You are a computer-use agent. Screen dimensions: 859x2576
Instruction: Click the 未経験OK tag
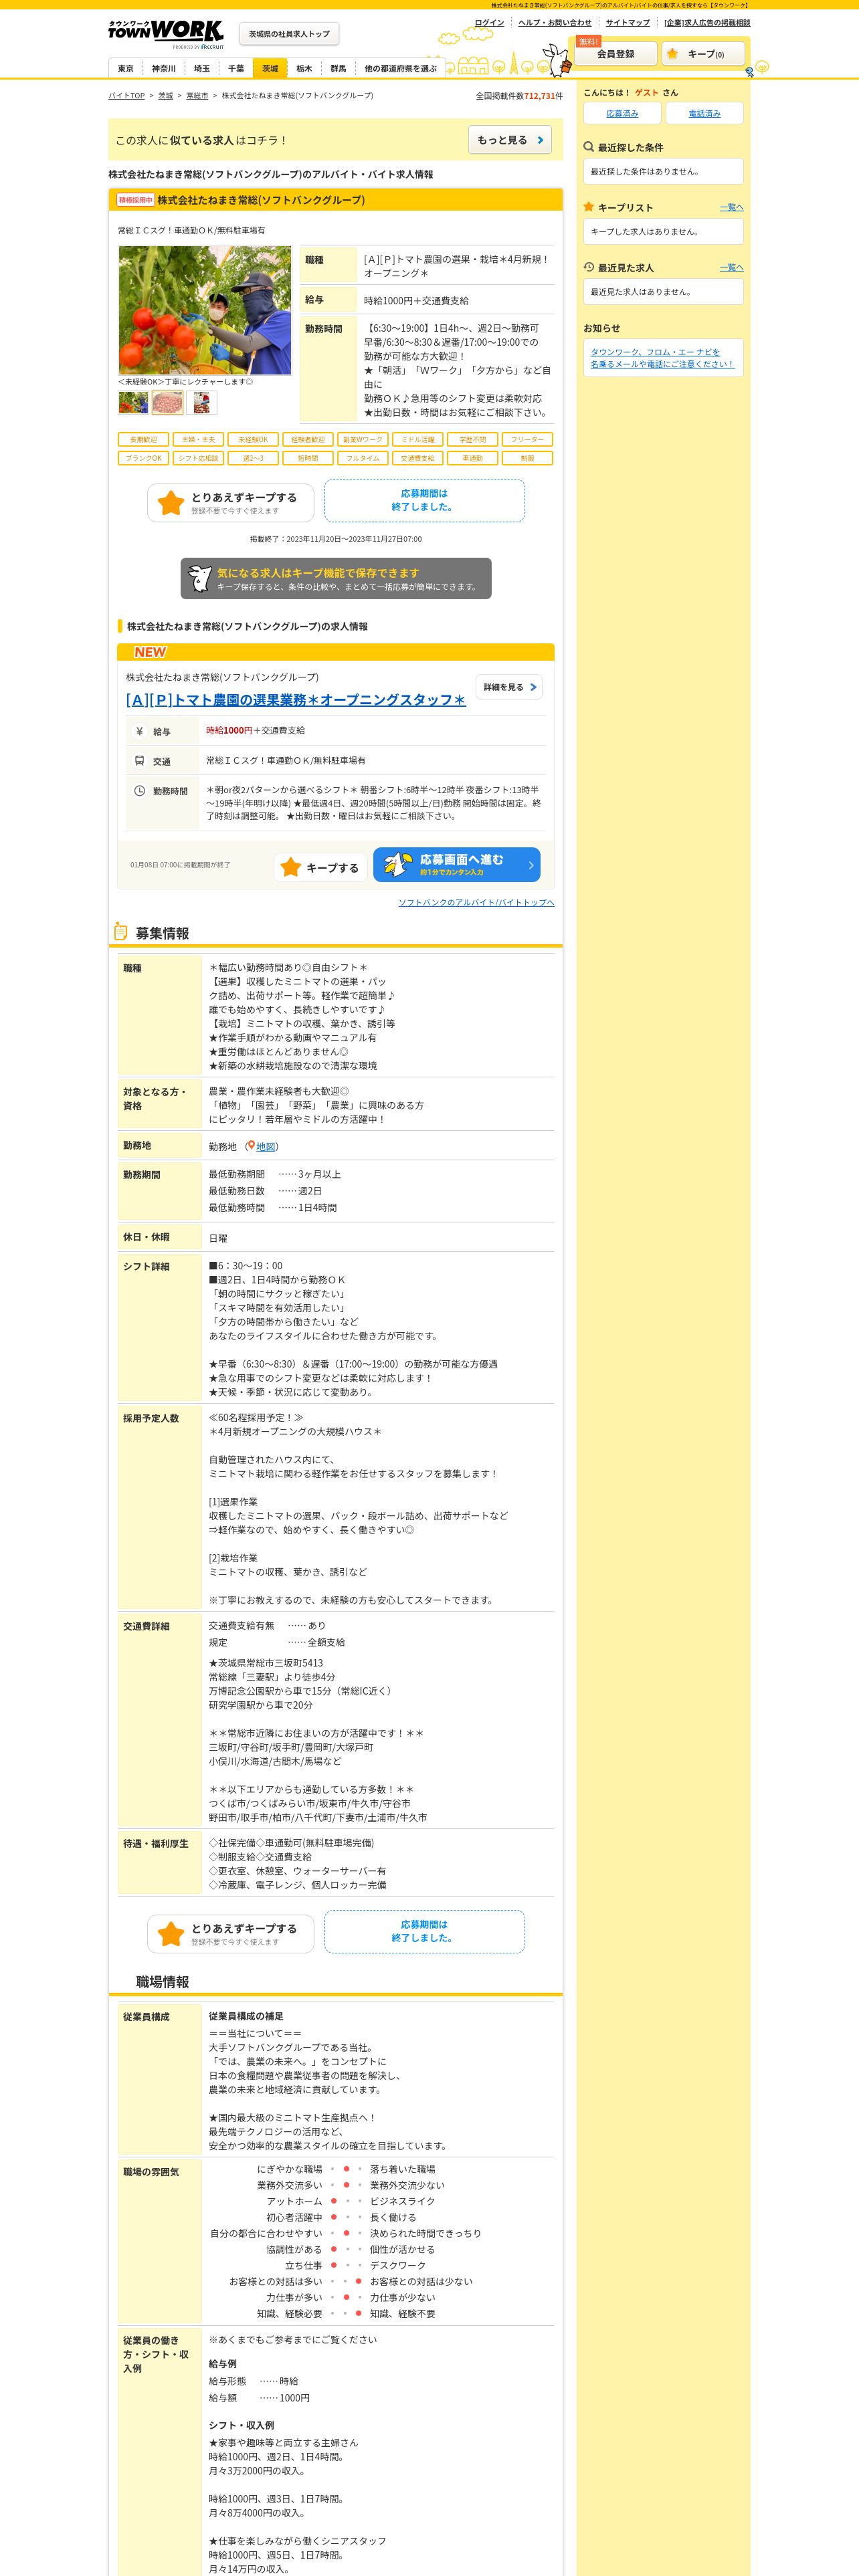coord(253,439)
